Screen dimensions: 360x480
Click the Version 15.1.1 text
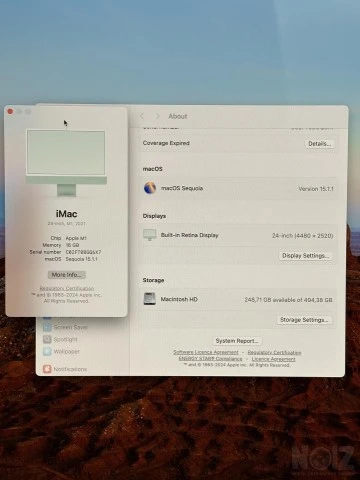coord(316,189)
